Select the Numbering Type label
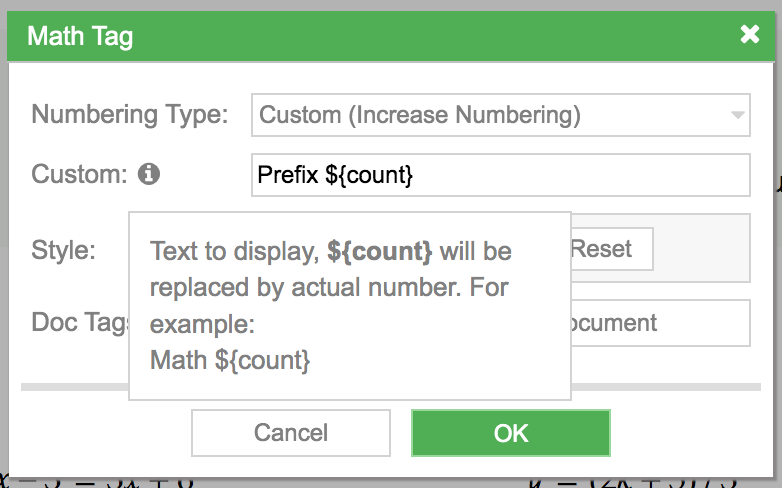Viewport: 782px width, 488px height. click(130, 114)
